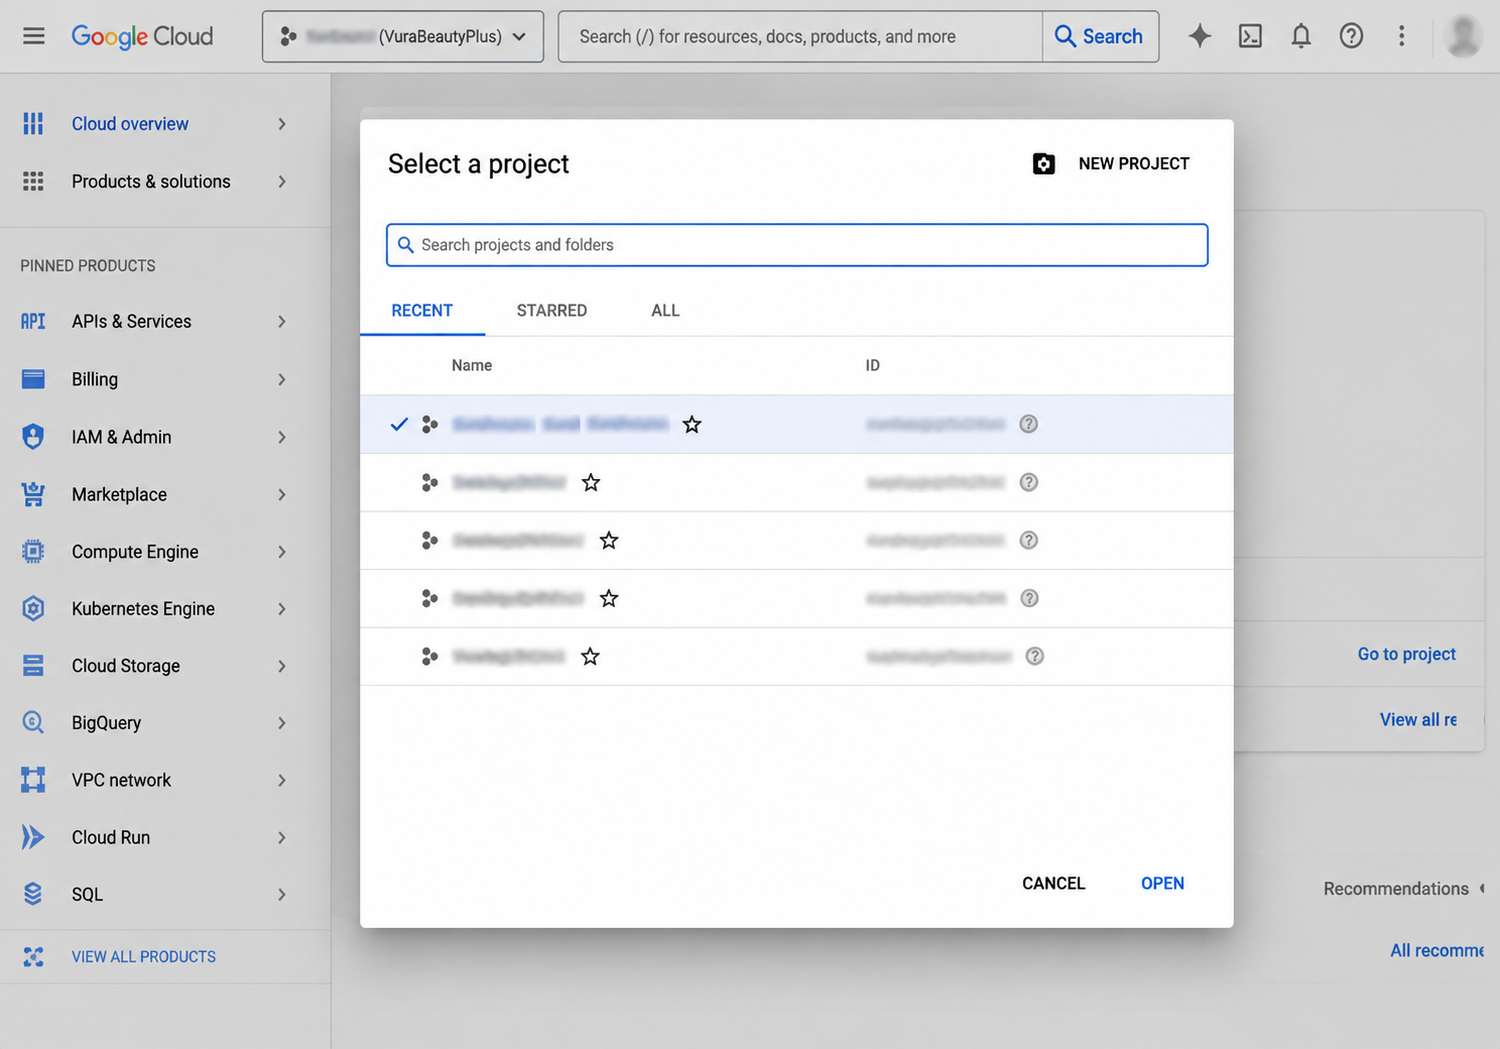Open Marketplace from the sidebar
The image size is (1500, 1049).
tap(119, 494)
